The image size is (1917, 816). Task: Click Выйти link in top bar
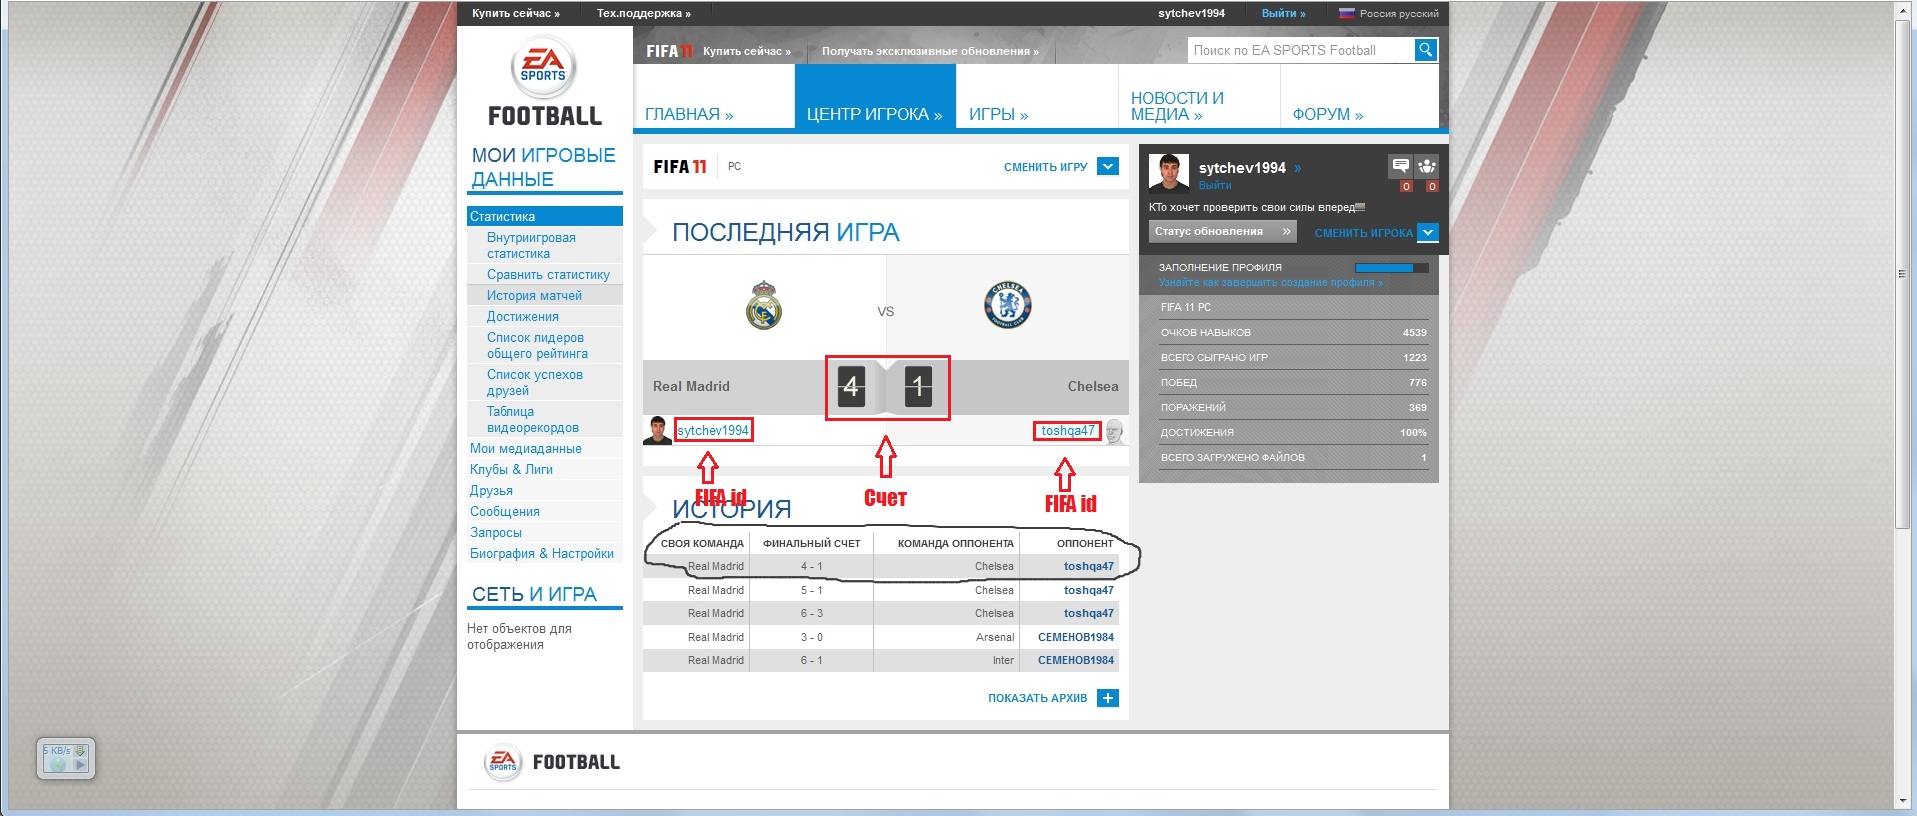coord(1283,13)
